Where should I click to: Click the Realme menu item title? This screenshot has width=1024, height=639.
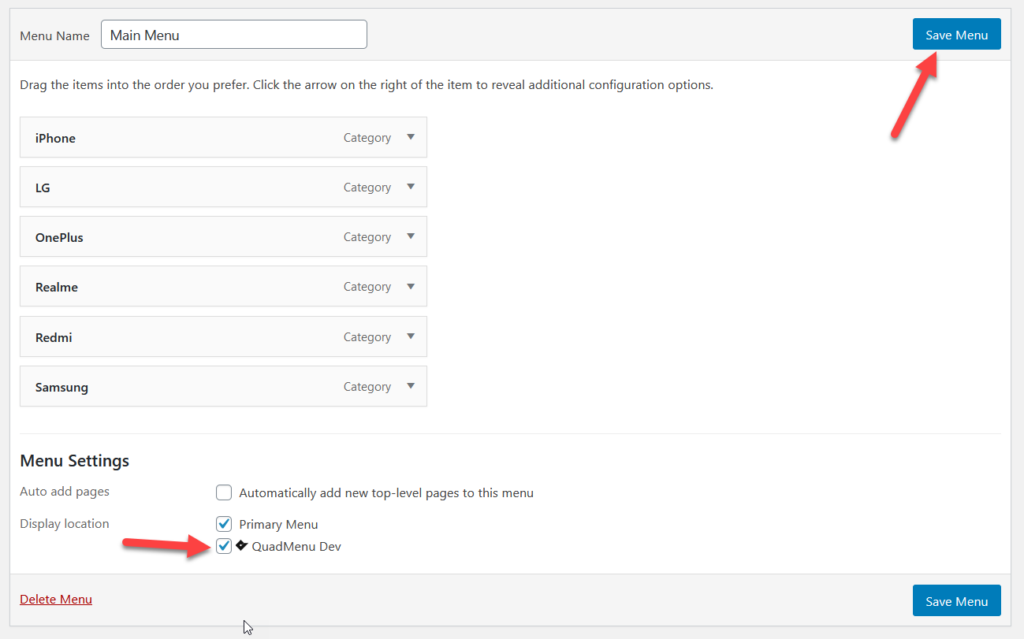56,288
